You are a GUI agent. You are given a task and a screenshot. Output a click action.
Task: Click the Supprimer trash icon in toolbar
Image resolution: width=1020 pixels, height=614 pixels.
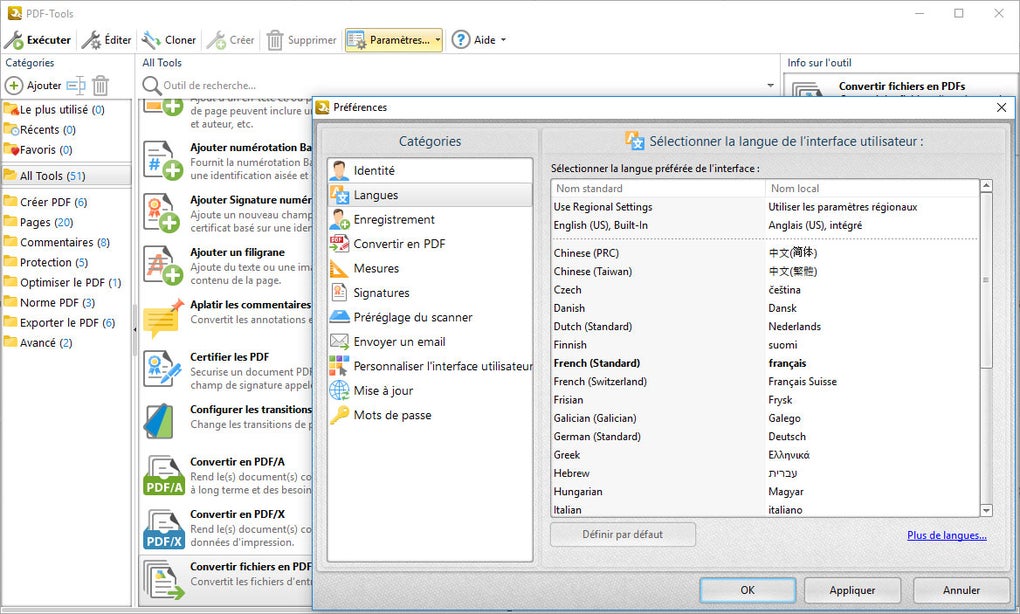coord(275,40)
